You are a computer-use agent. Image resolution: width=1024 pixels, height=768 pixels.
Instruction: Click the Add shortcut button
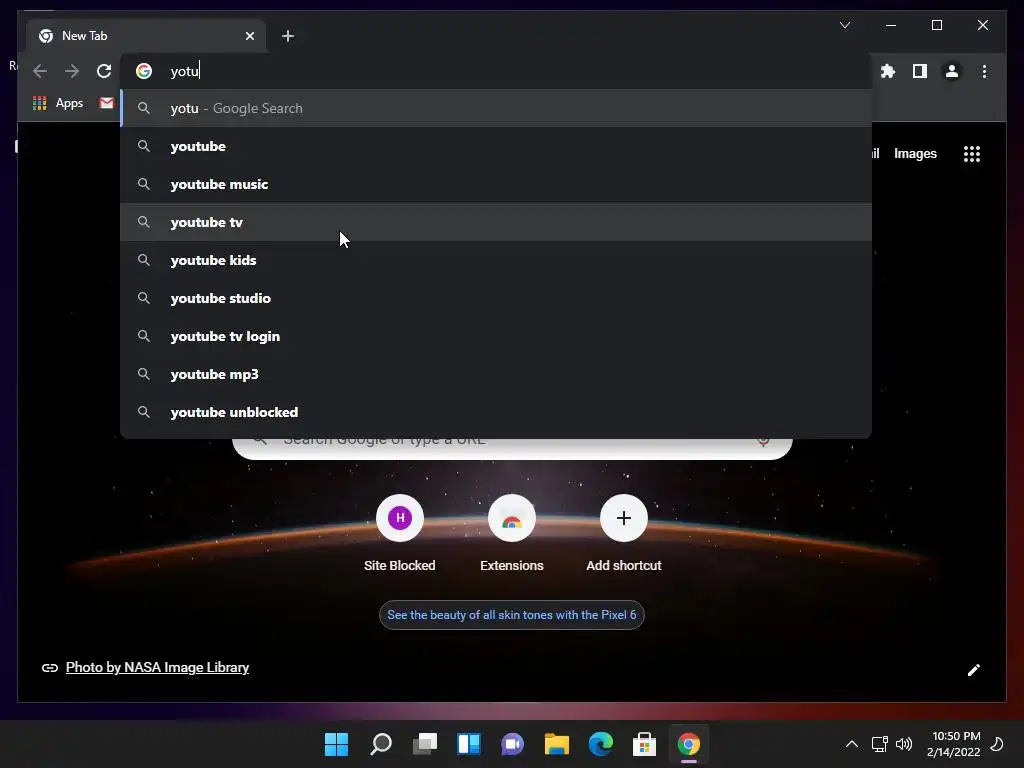(x=624, y=534)
